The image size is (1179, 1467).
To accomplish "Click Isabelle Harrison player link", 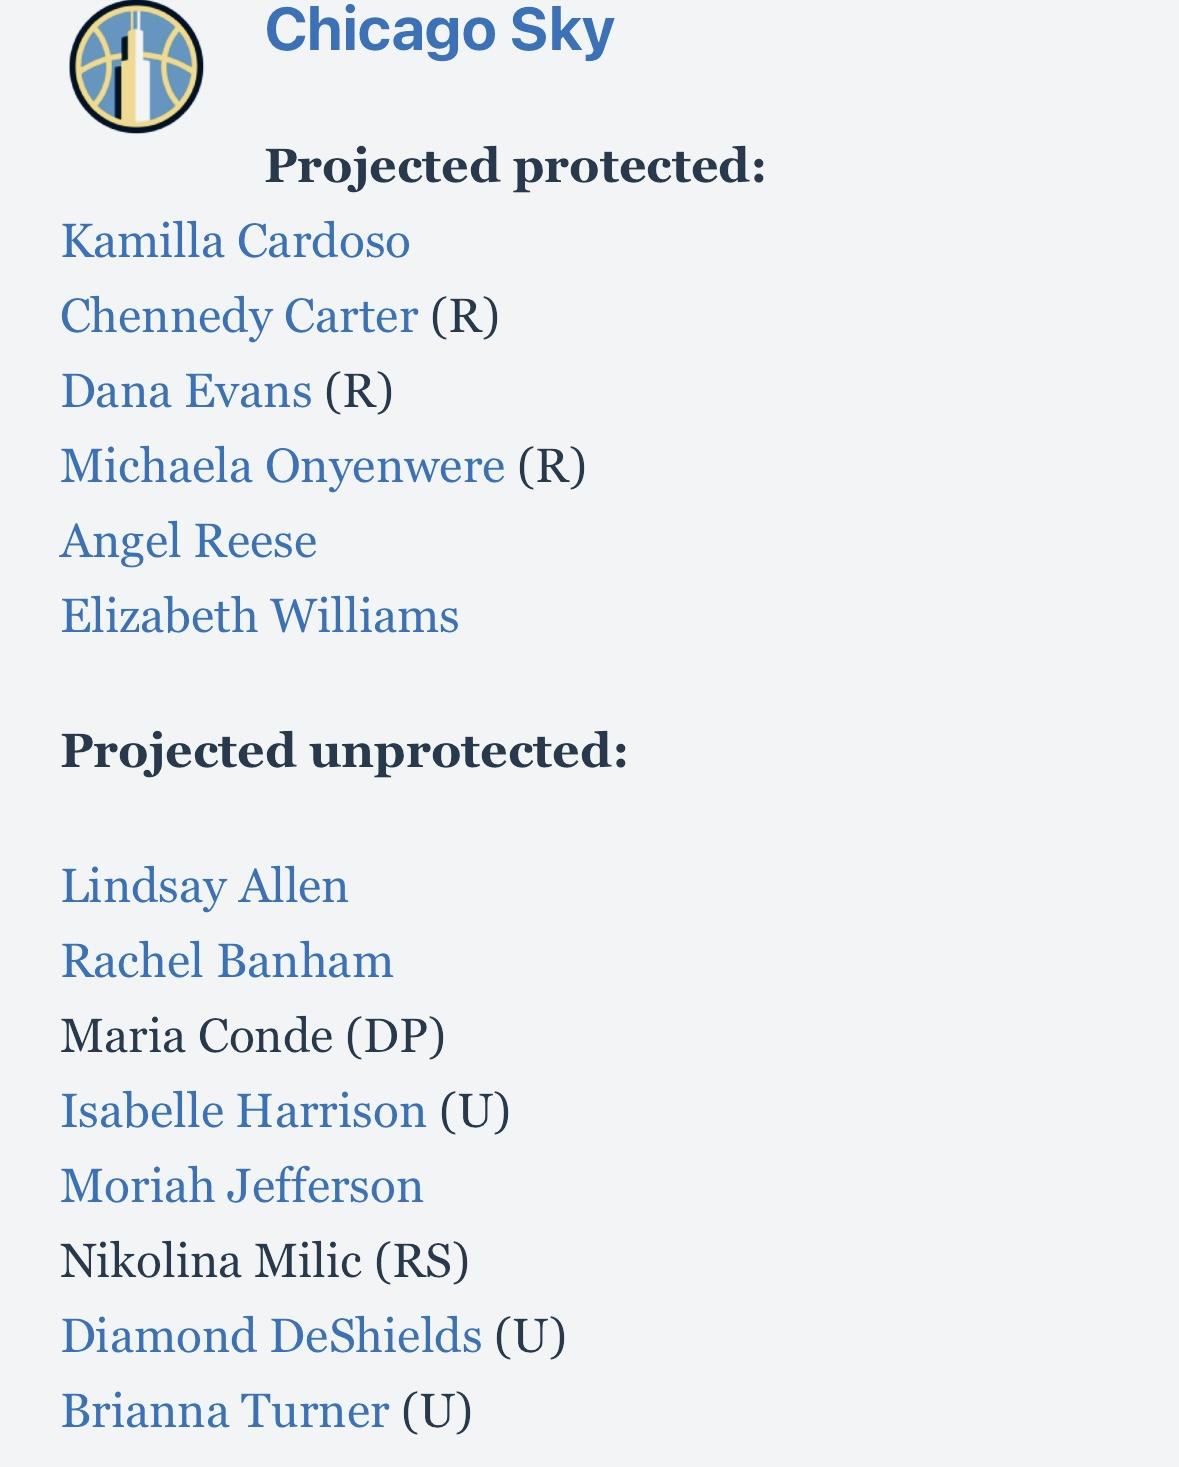I will coord(244,1111).
